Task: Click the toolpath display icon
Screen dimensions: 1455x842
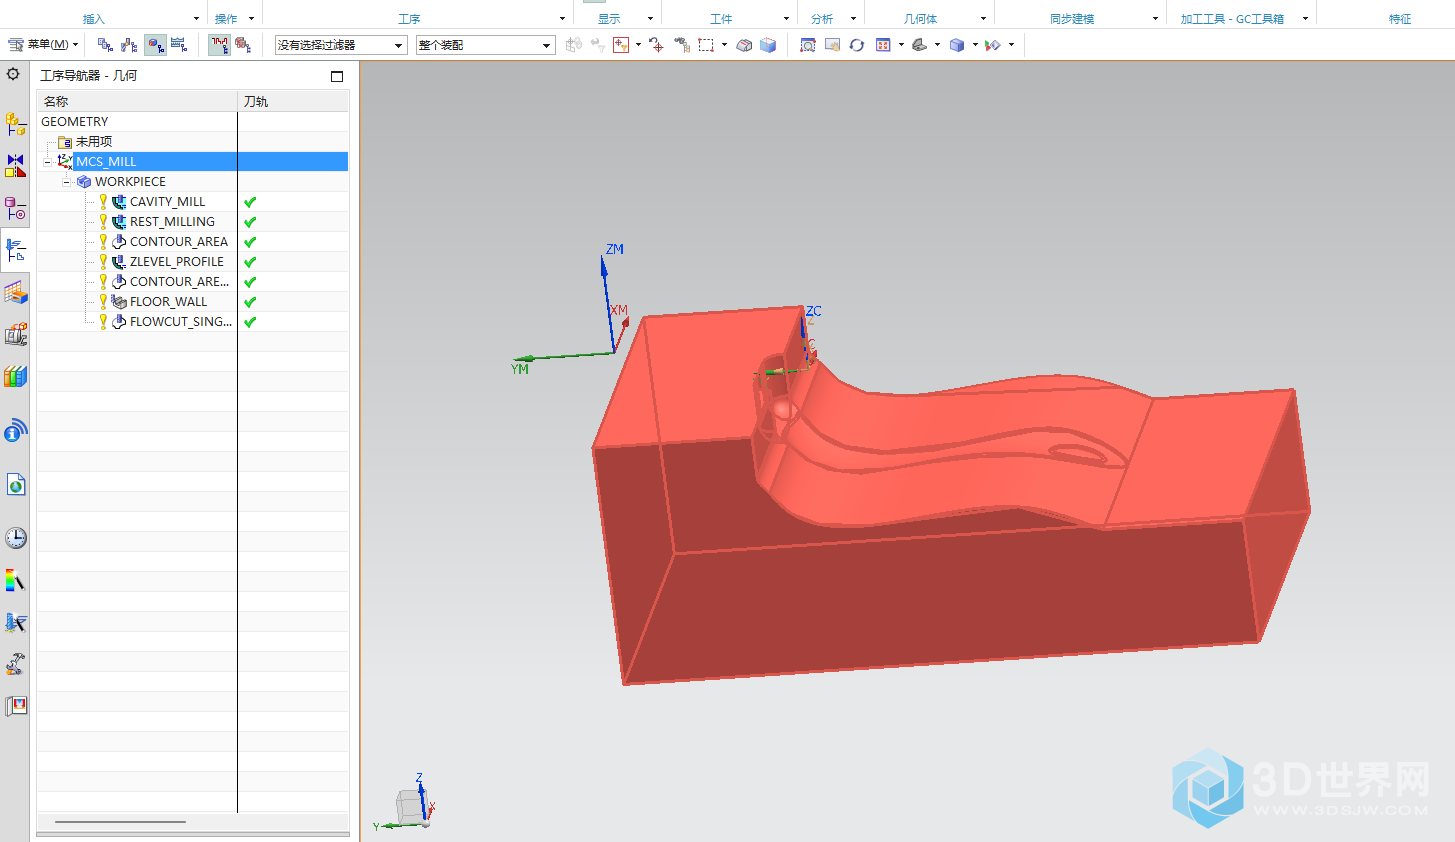Action: pyautogui.click(x=219, y=45)
